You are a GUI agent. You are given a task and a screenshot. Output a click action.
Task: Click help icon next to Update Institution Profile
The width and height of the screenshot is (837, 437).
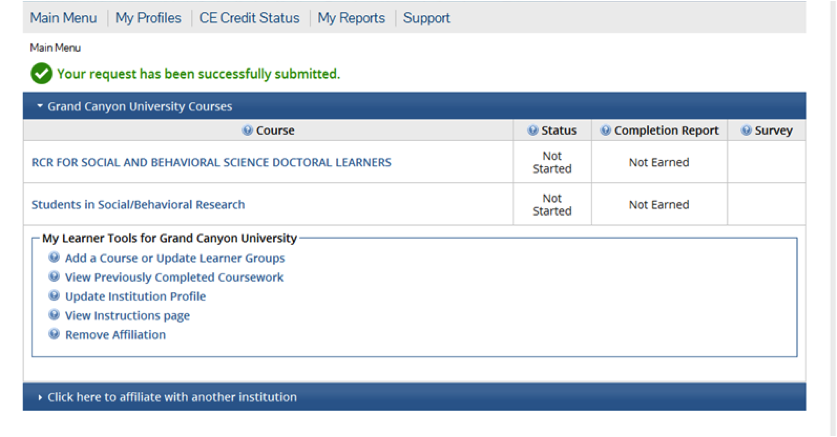coord(54,296)
